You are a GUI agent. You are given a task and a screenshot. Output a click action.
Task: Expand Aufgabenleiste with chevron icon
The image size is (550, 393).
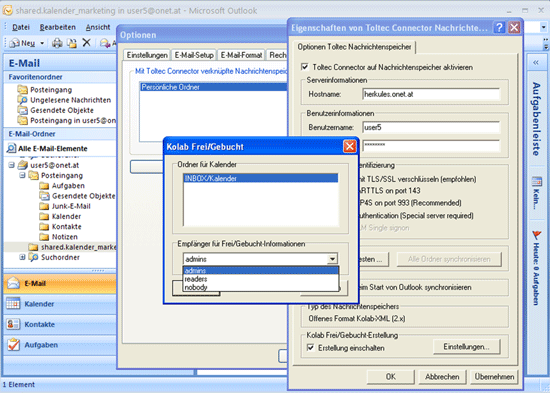pos(536,62)
